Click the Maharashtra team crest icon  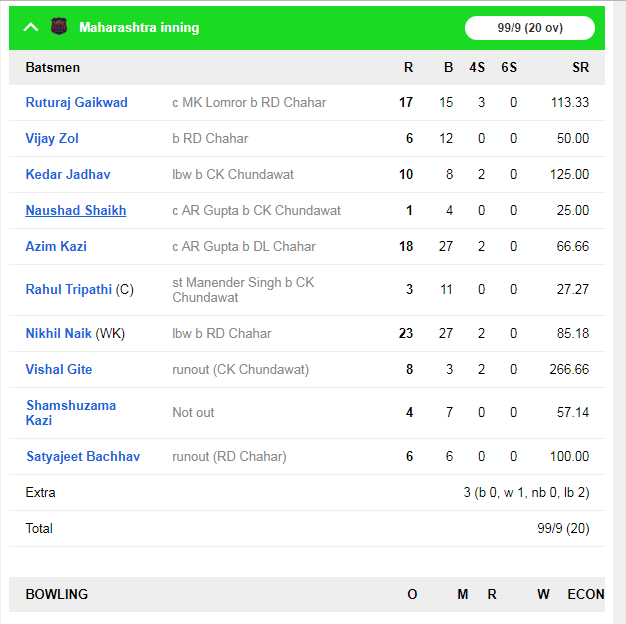pos(59,27)
